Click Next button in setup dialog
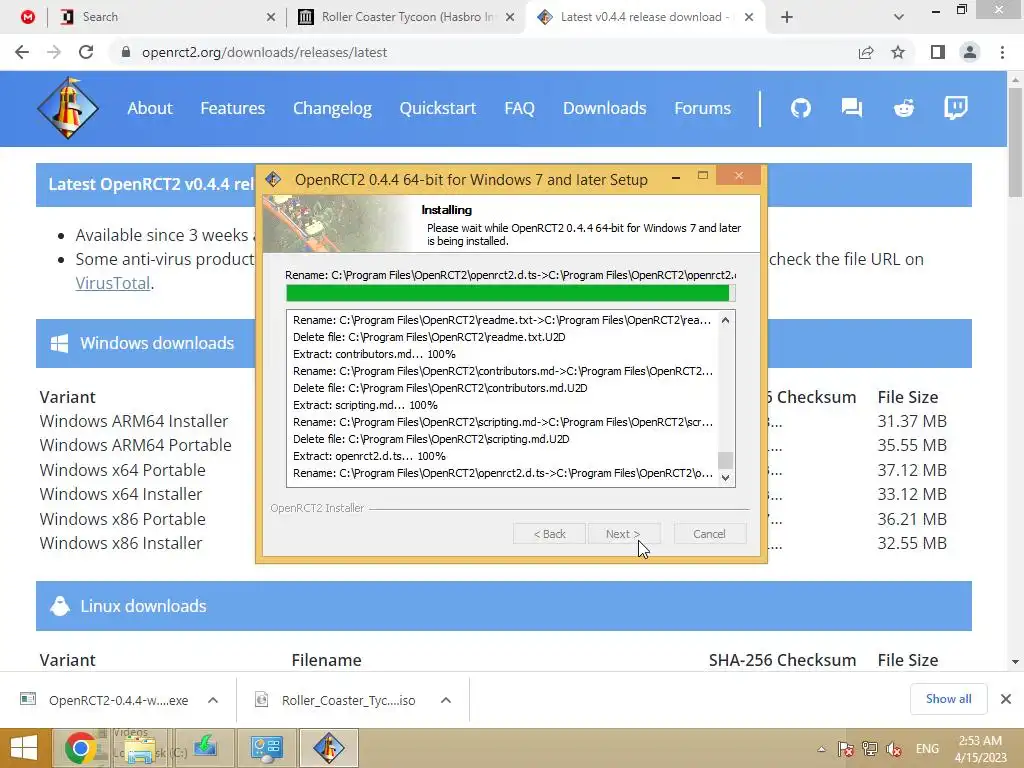 click(623, 534)
